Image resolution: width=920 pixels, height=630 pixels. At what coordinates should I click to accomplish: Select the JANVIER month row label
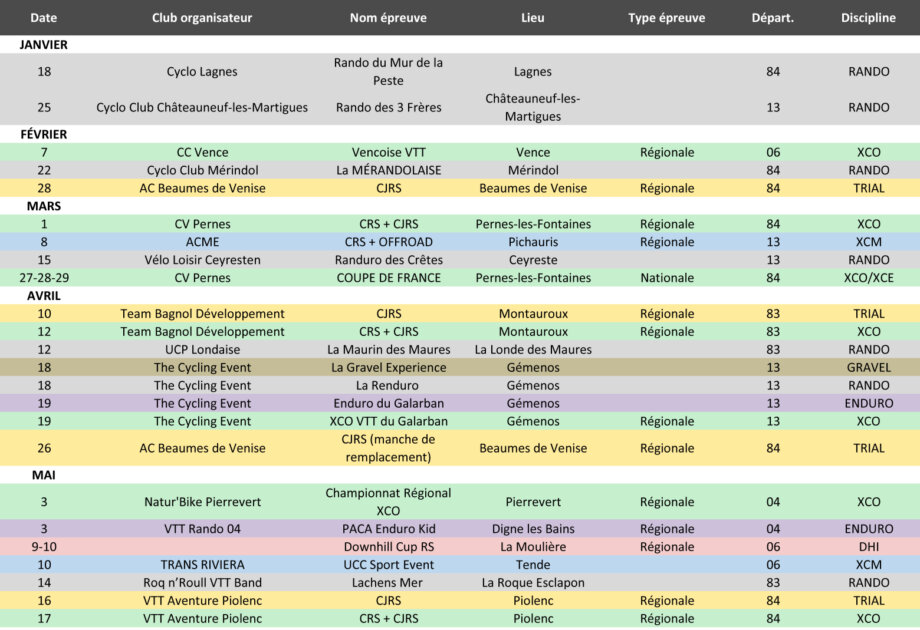(44, 45)
